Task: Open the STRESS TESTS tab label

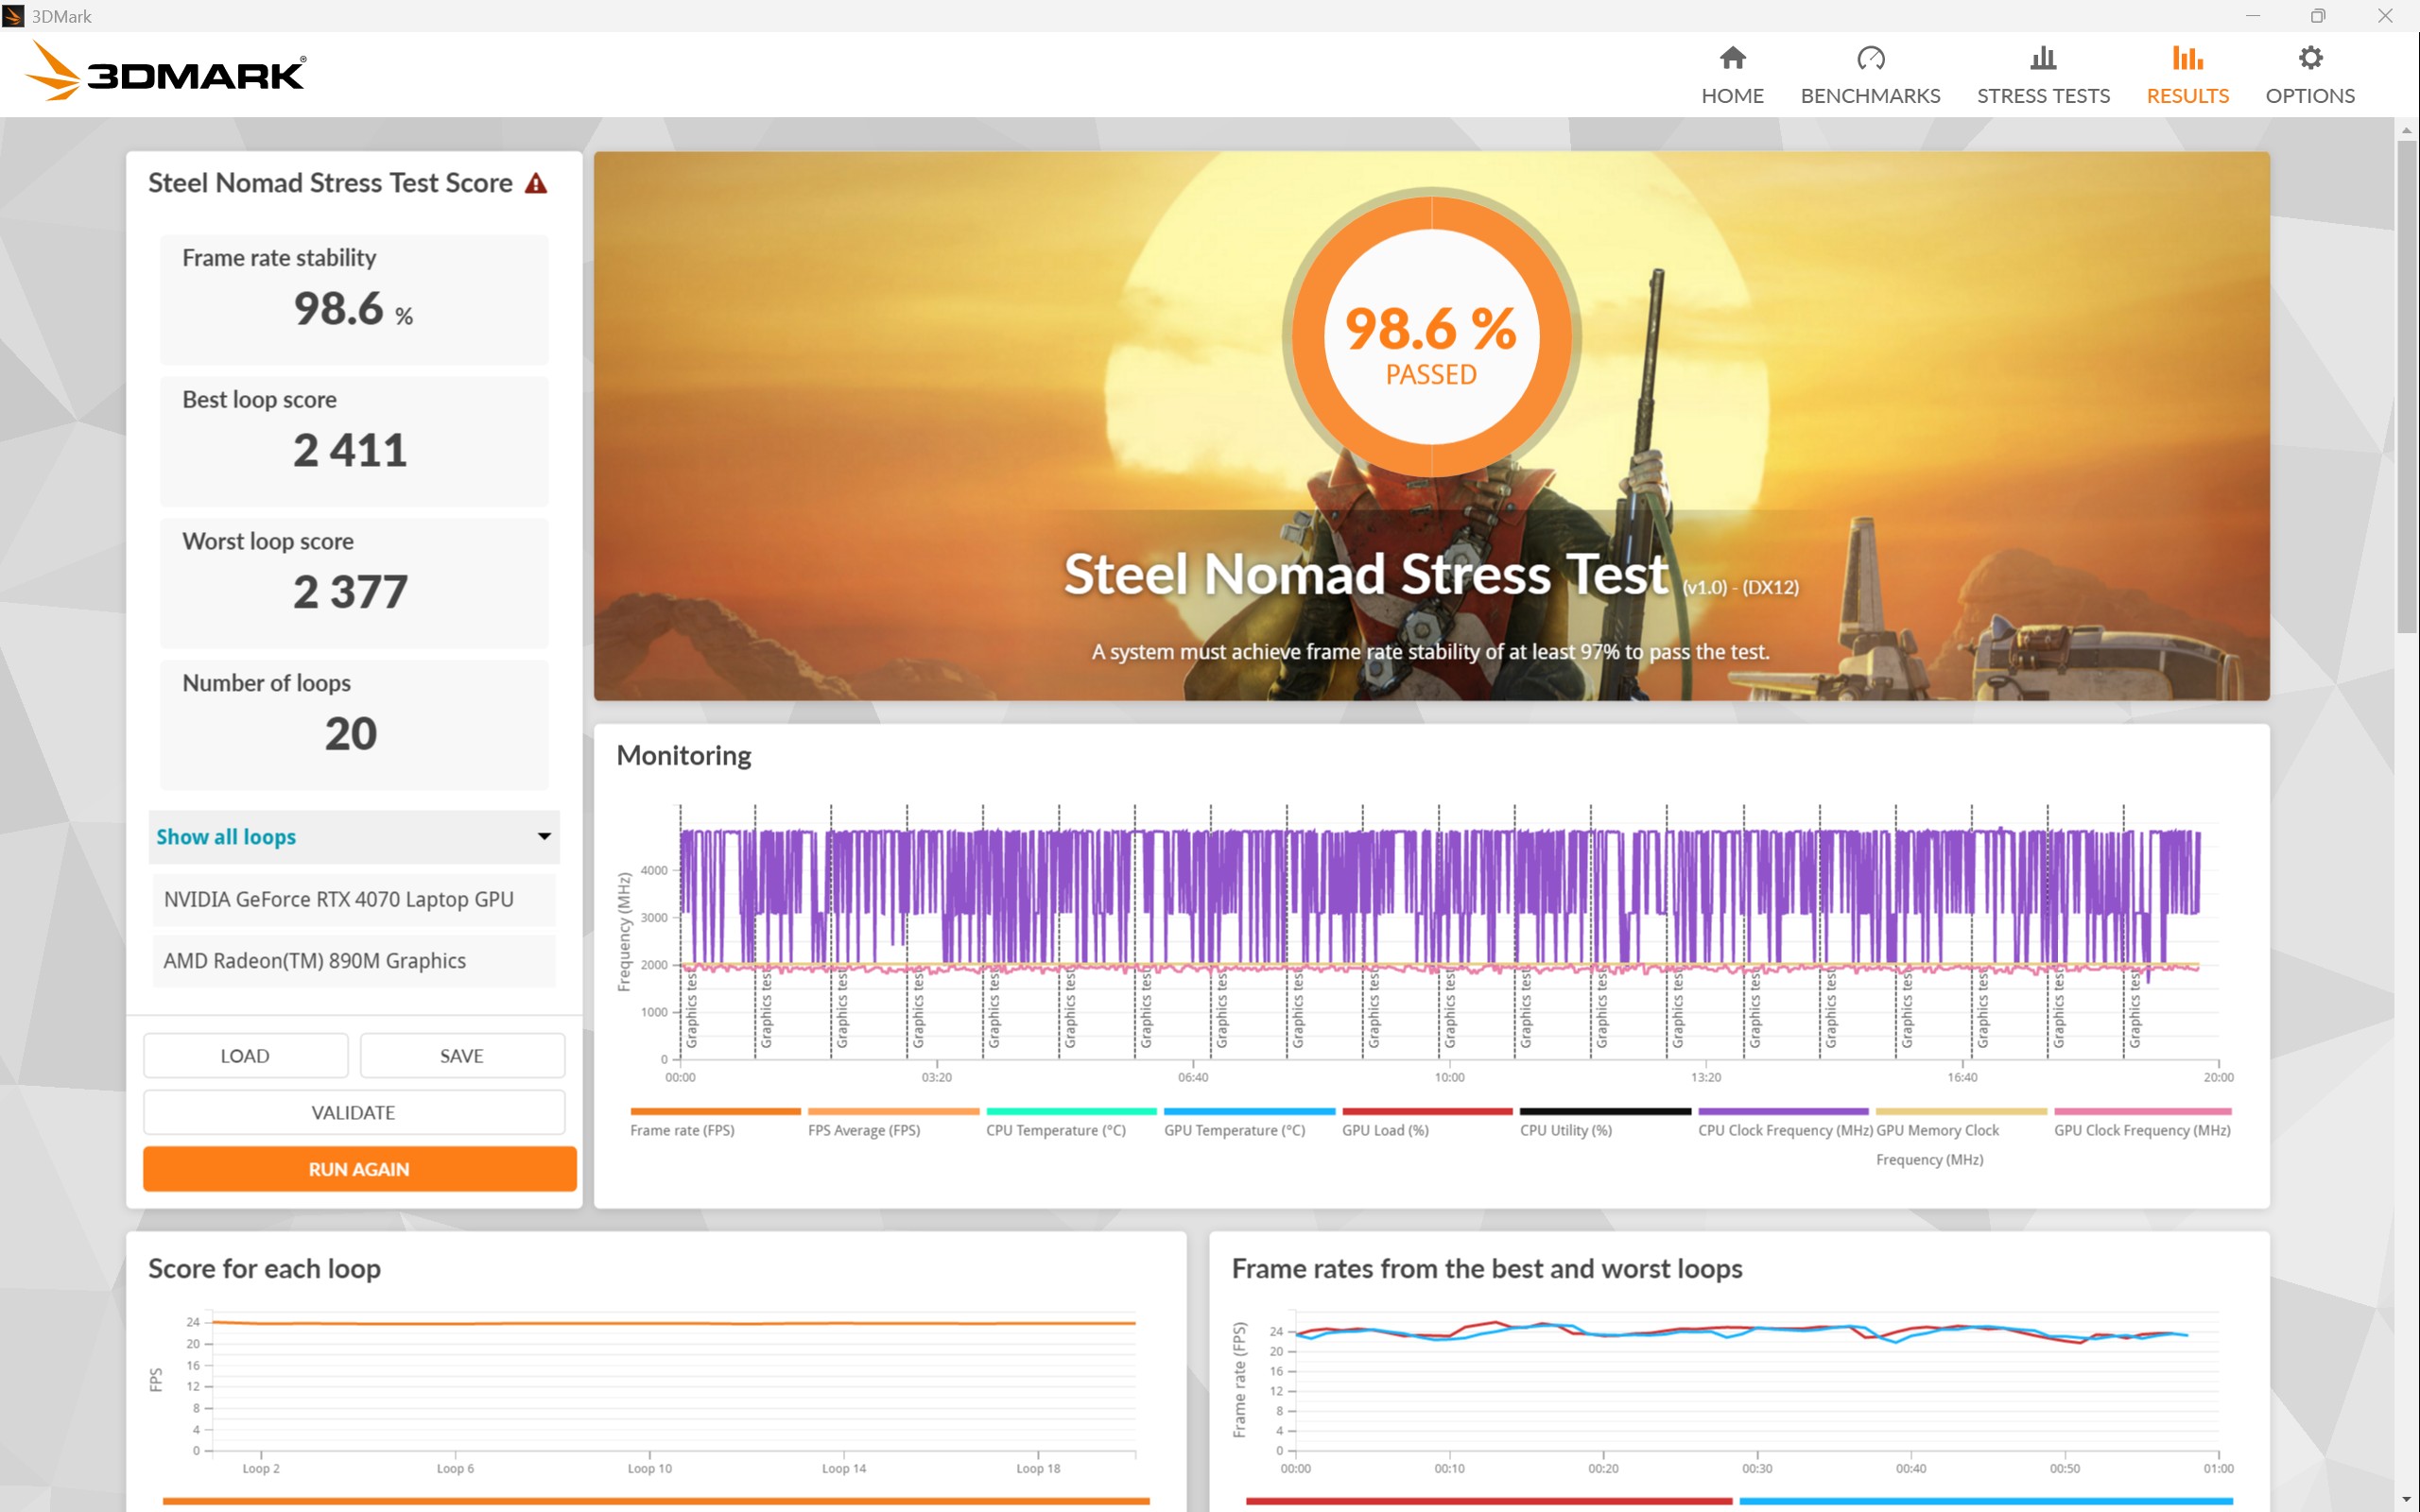Action: point(2043,96)
